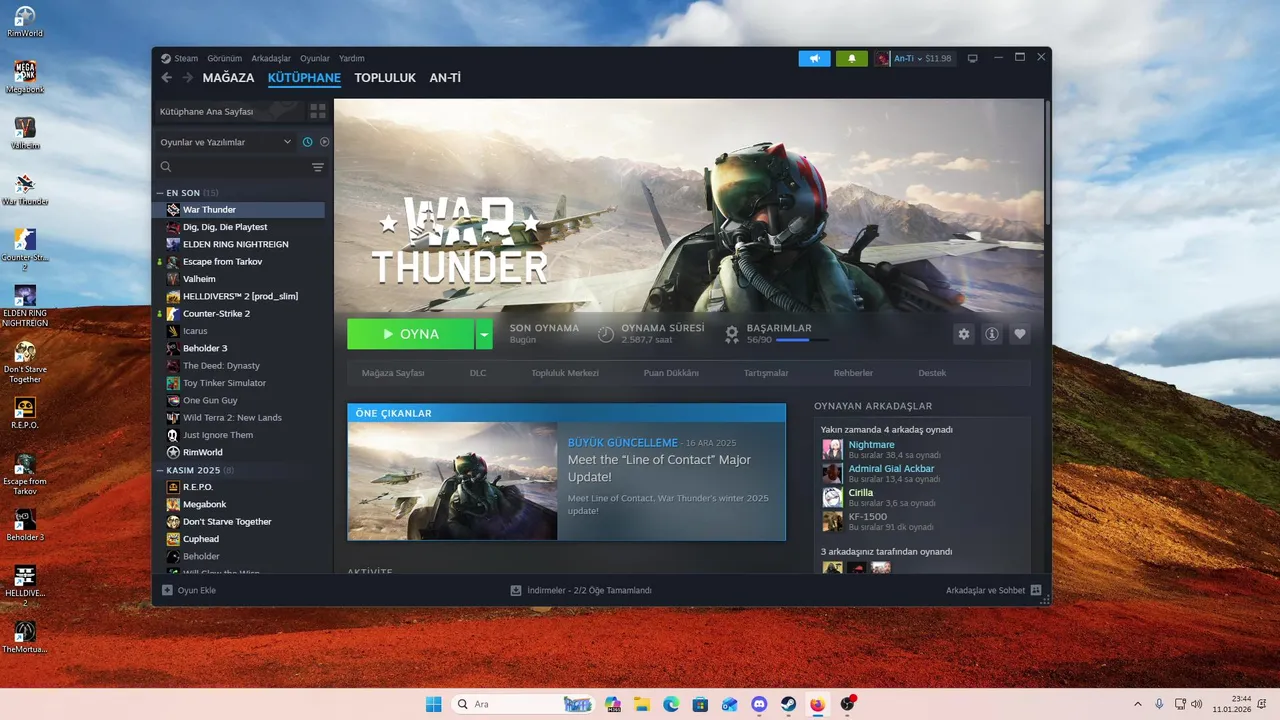Viewport: 1280px width, 720px height.
Task: Open the Tartışmalar link
Action: (766, 373)
